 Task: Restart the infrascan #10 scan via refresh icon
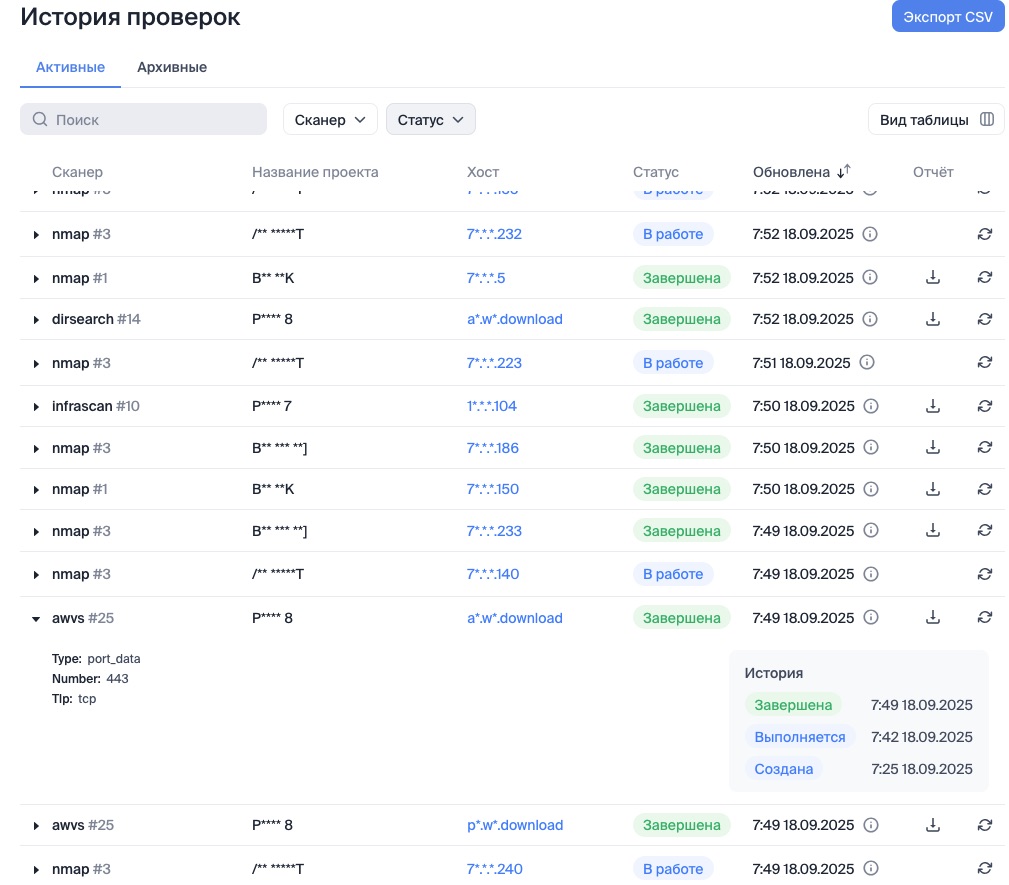985,406
